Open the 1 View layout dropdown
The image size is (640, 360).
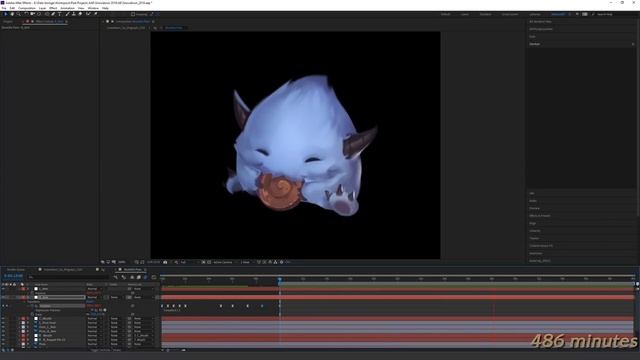[x=246, y=262]
